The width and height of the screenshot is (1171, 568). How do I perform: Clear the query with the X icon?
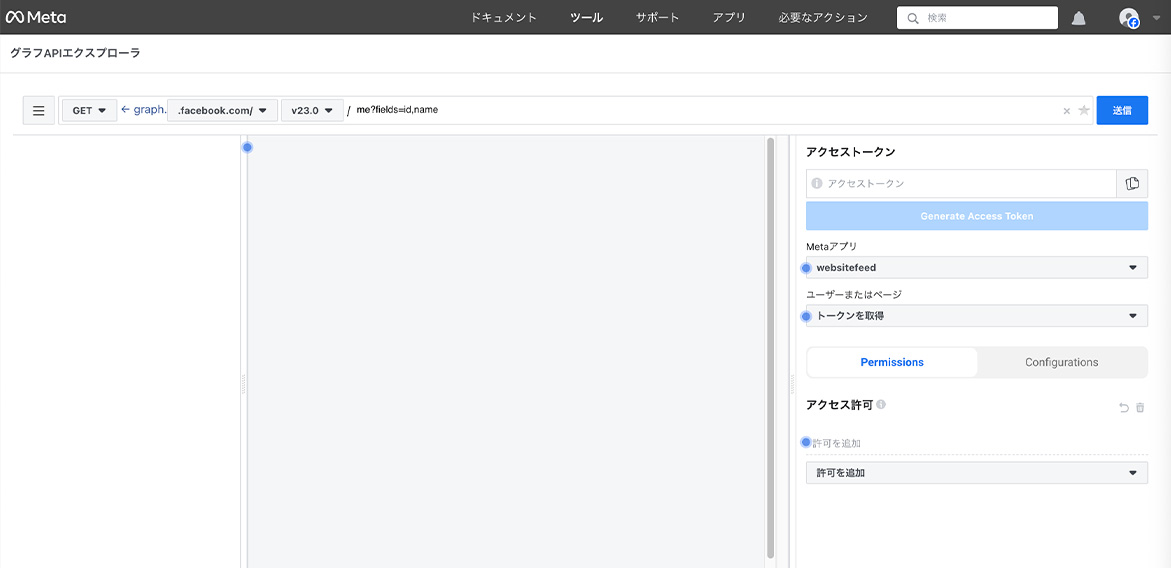pos(1066,111)
